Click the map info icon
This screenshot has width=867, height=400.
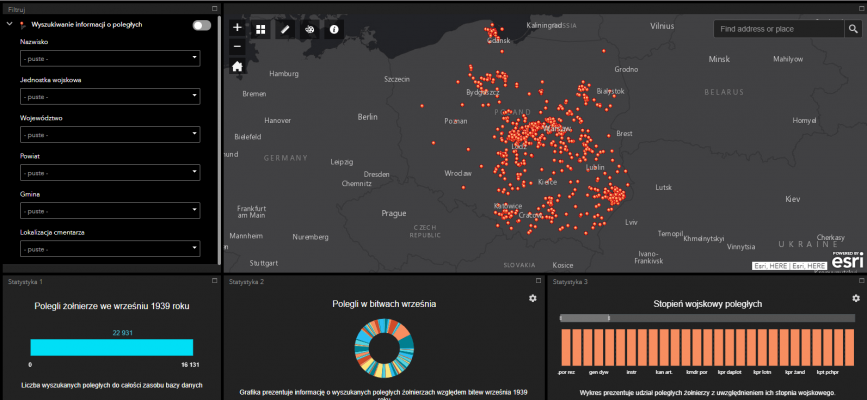333,30
